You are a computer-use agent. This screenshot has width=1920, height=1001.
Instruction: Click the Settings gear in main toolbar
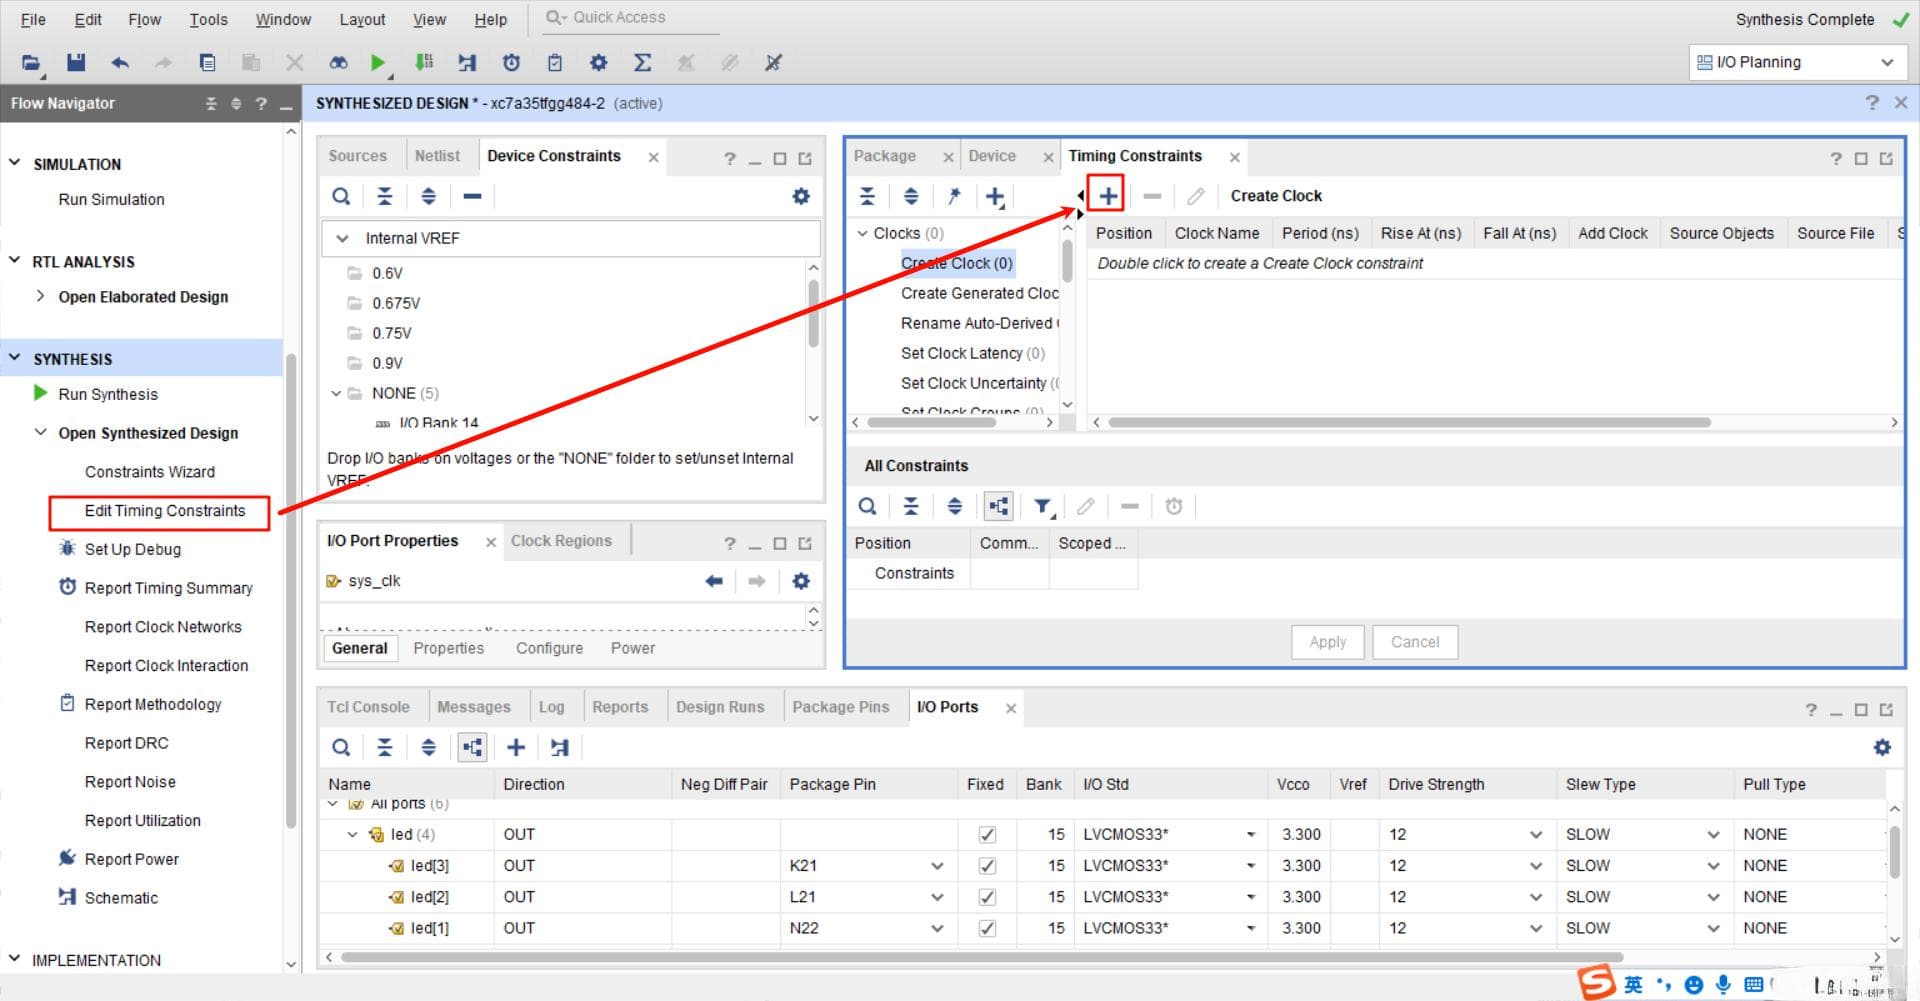point(598,63)
